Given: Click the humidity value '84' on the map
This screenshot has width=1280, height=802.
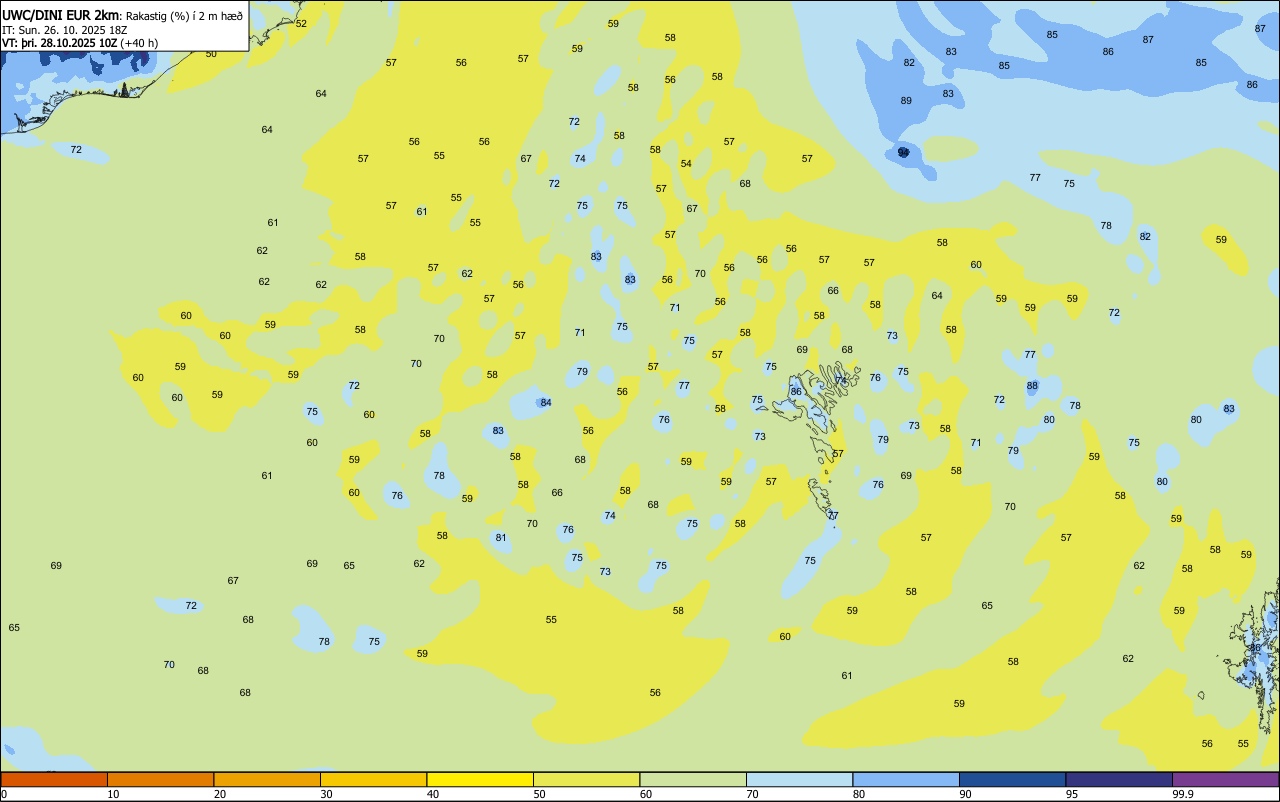Looking at the screenshot, I should [x=545, y=403].
